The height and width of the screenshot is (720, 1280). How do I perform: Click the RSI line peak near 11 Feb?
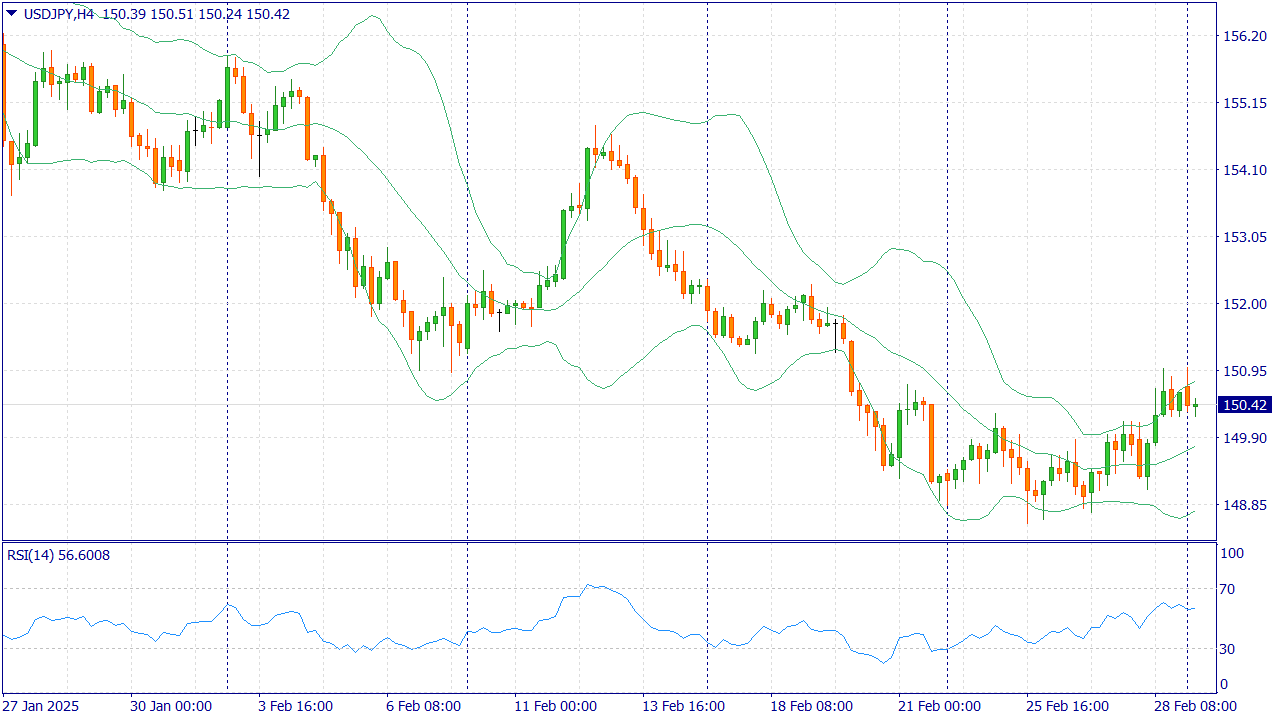588,585
